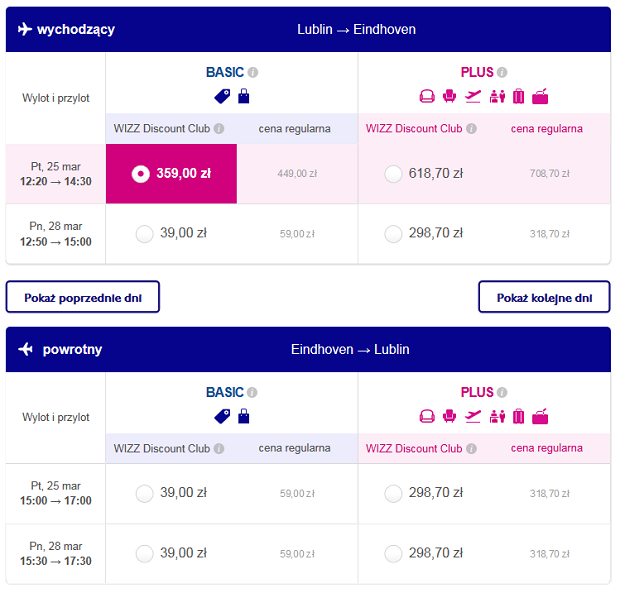The width and height of the screenshot is (620, 593).
Task: Click the handbag icon under outbound BASIC
Action: [244, 96]
